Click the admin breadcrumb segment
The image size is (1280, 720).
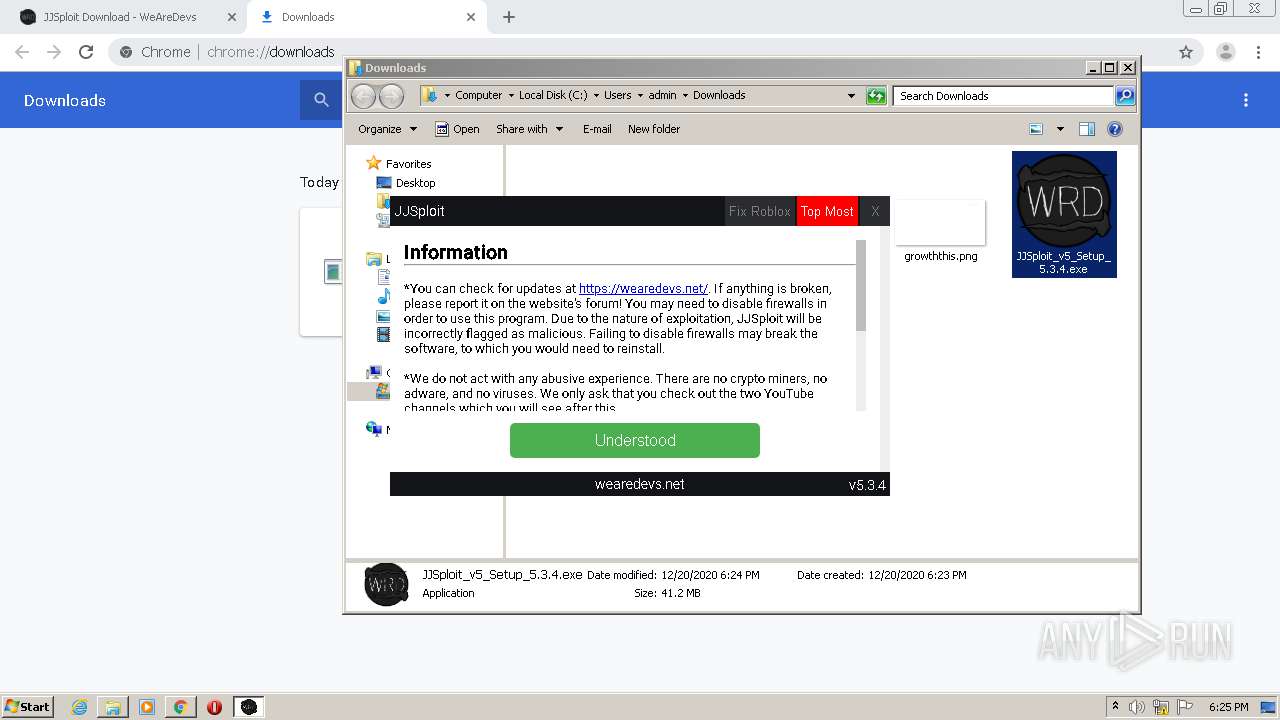click(x=662, y=95)
